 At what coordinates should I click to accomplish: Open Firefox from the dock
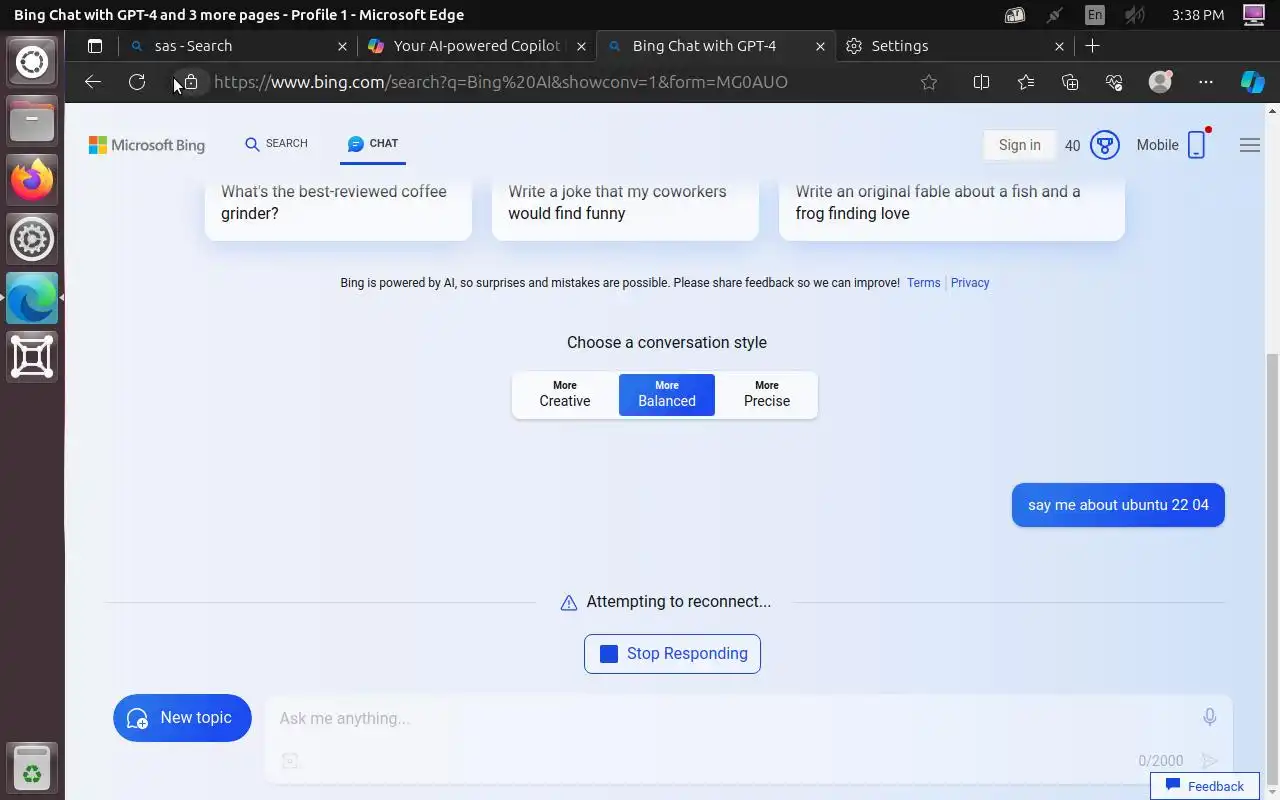pyautogui.click(x=32, y=180)
